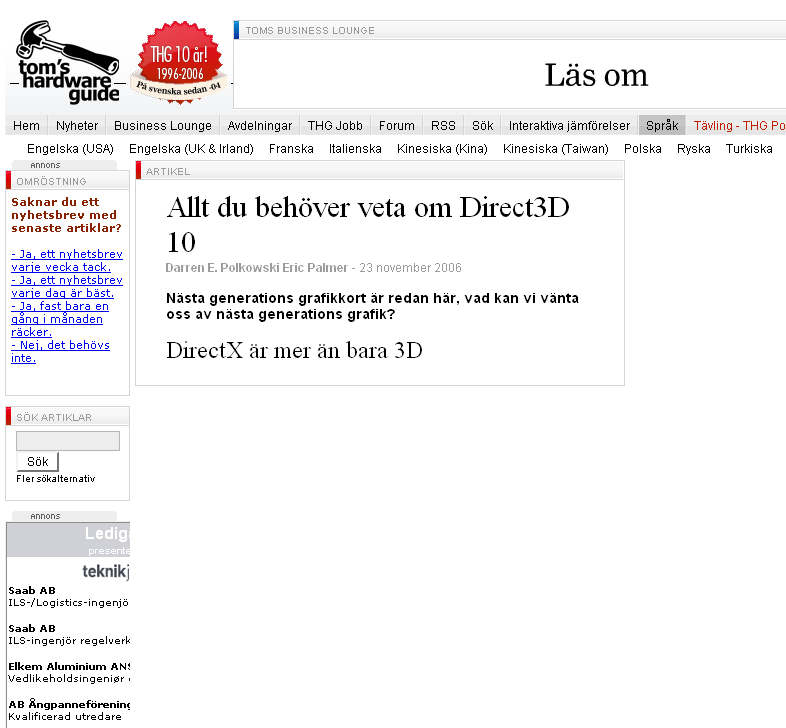Screen dimensions: 786x728
Task: Click the THG 10 år anniversary badge
Action: (179, 63)
